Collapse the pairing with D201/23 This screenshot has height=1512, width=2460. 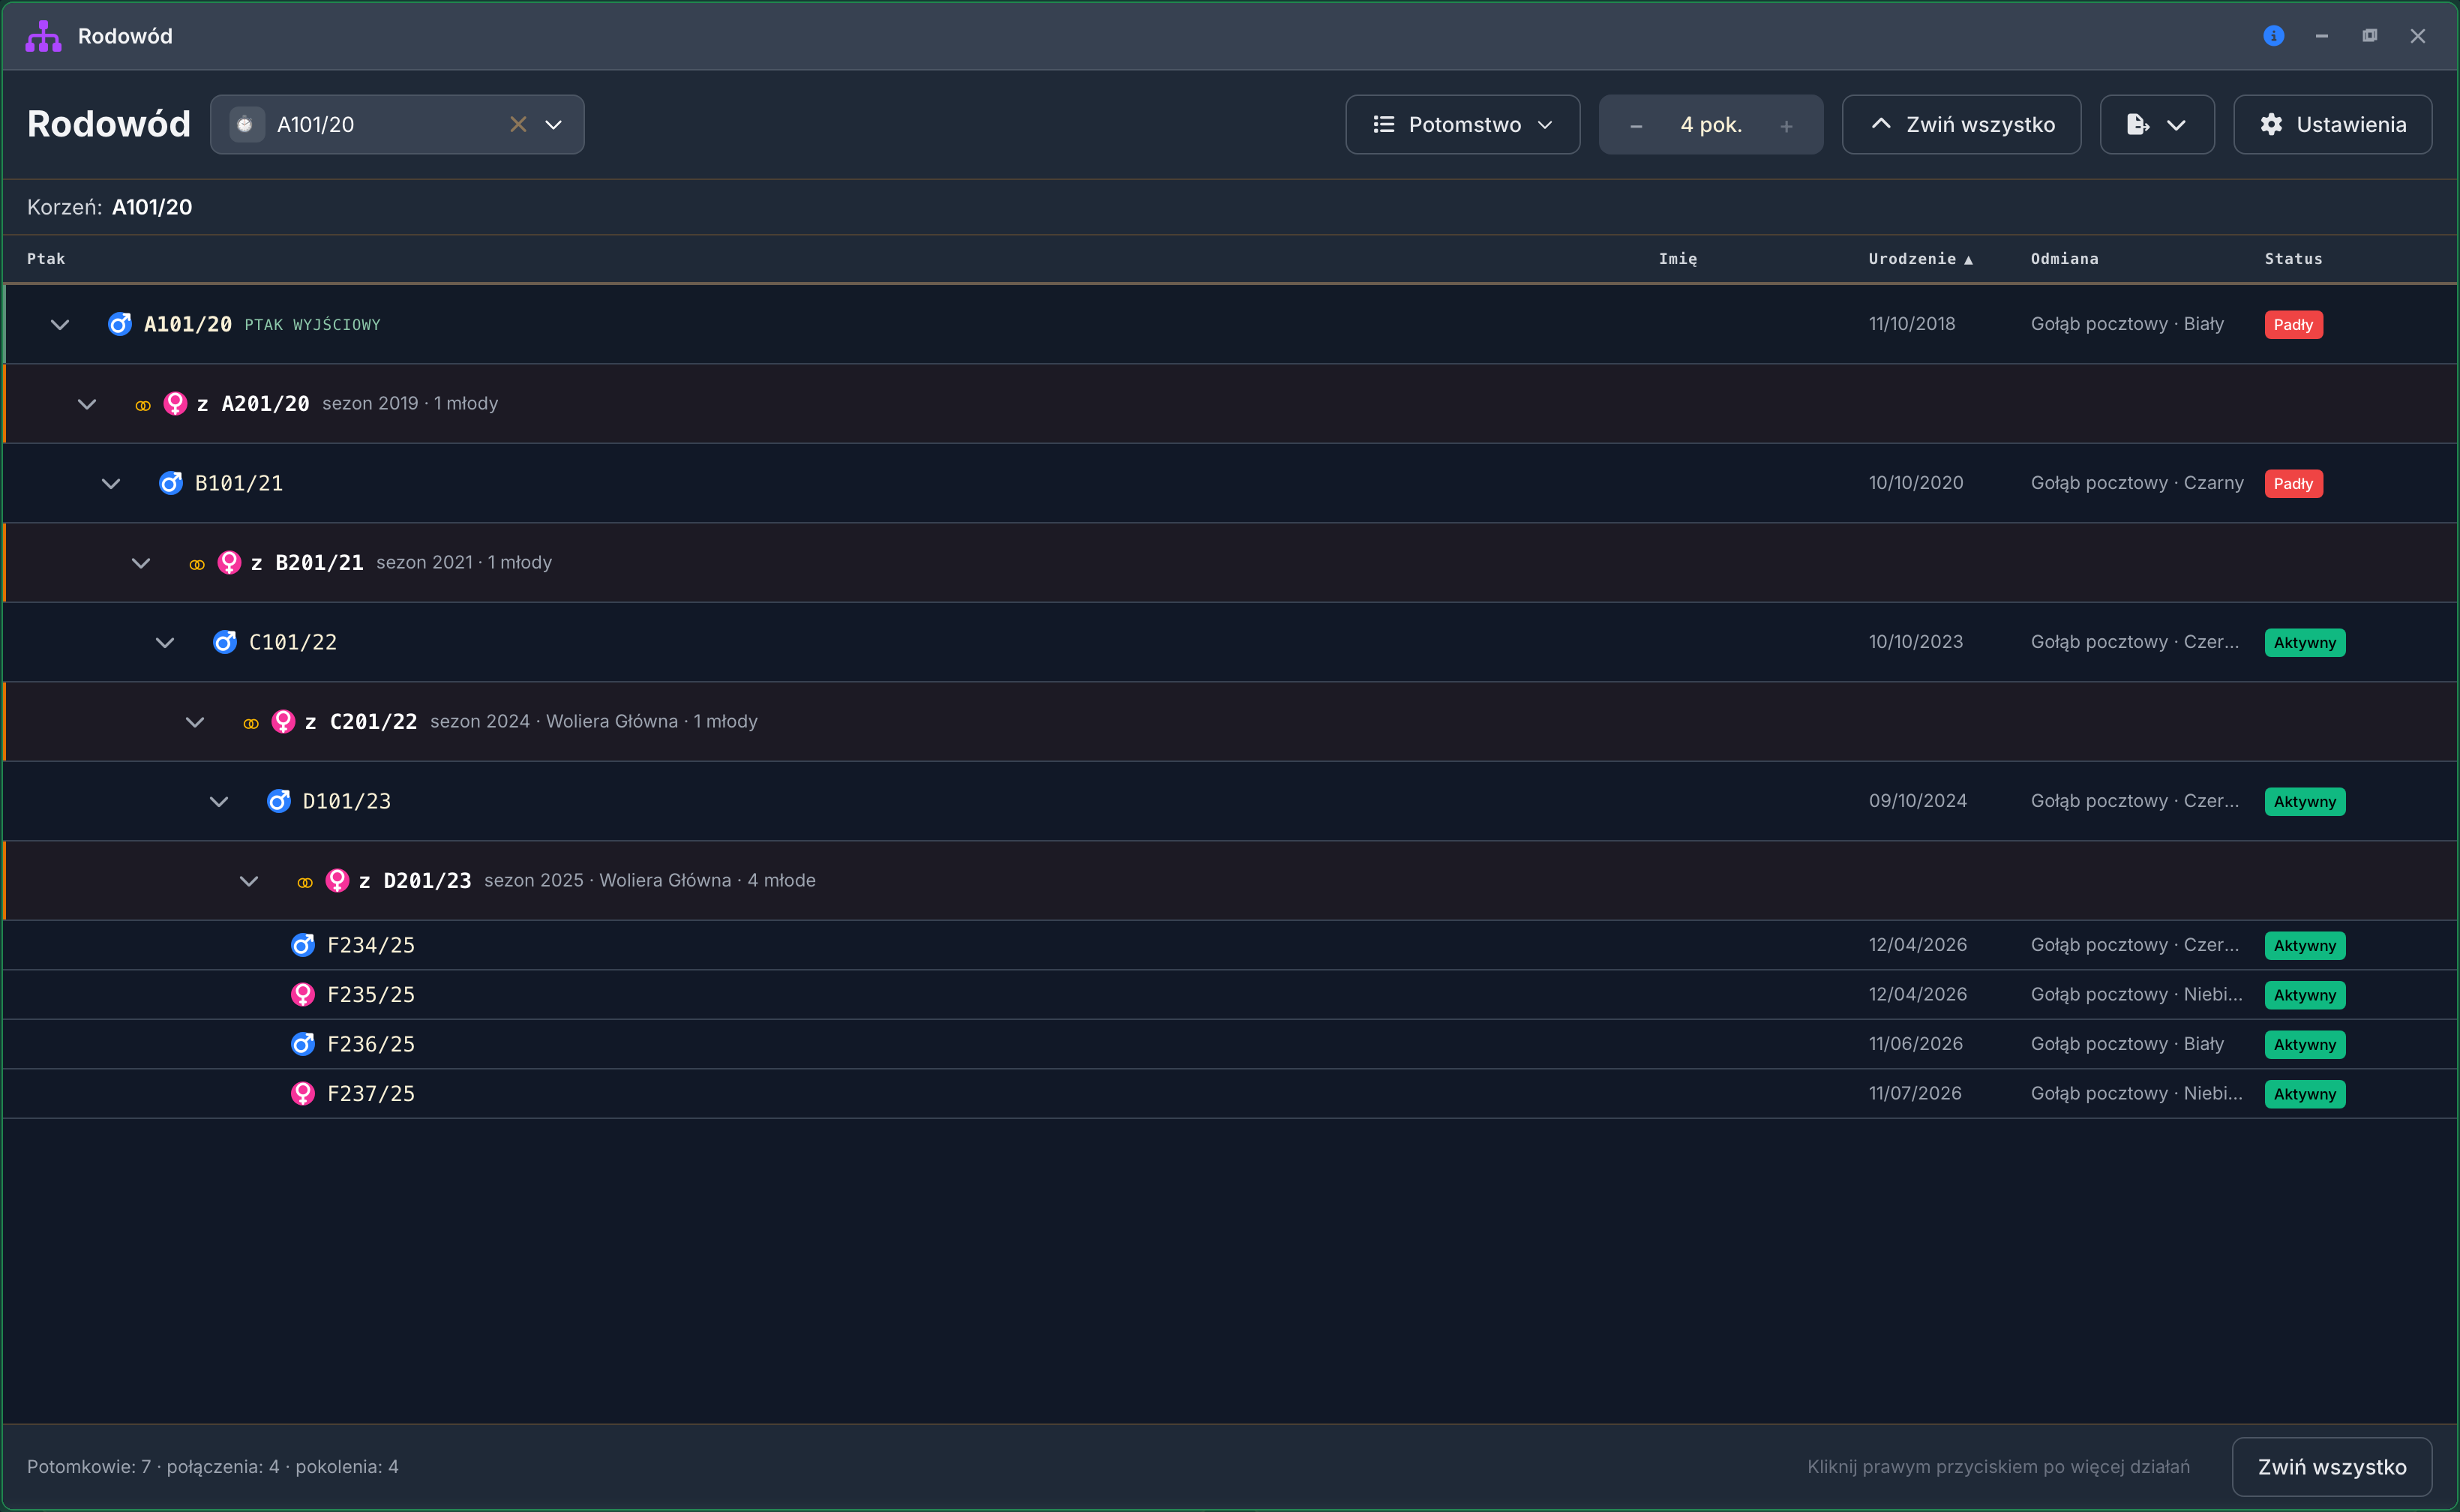249,881
